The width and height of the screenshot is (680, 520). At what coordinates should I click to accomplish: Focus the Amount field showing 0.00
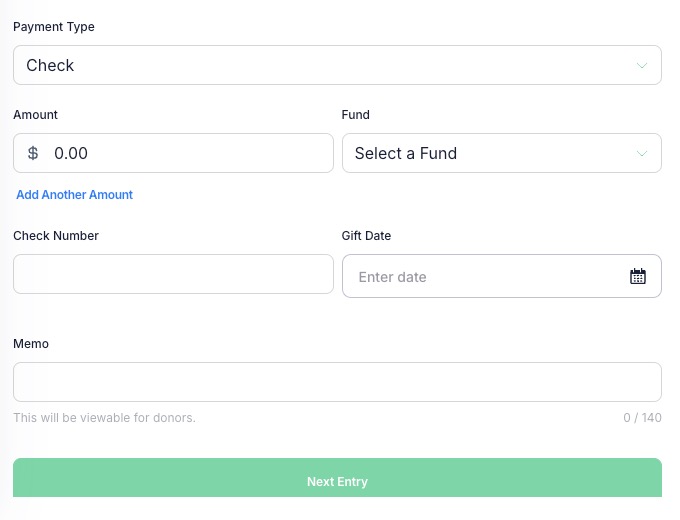tap(173, 153)
